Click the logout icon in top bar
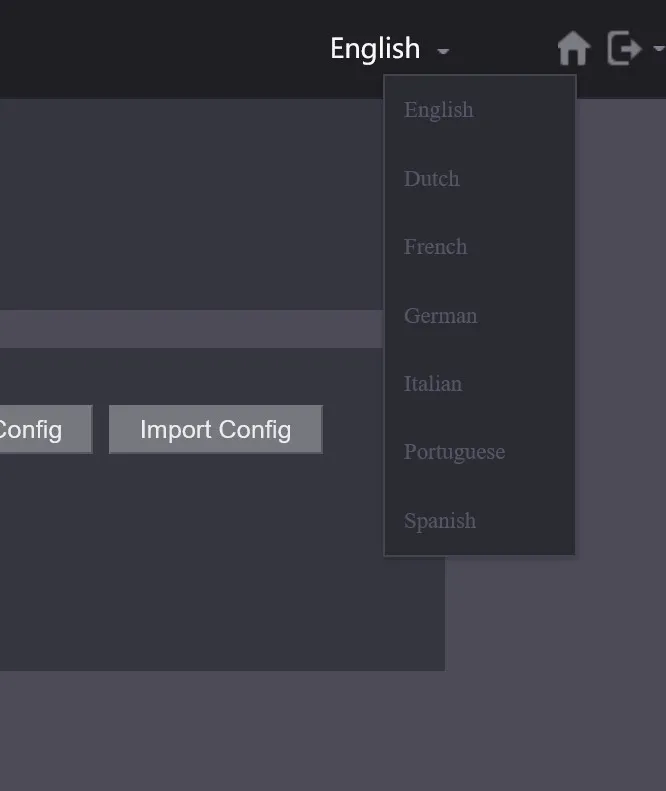This screenshot has width=666, height=791. tap(625, 48)
